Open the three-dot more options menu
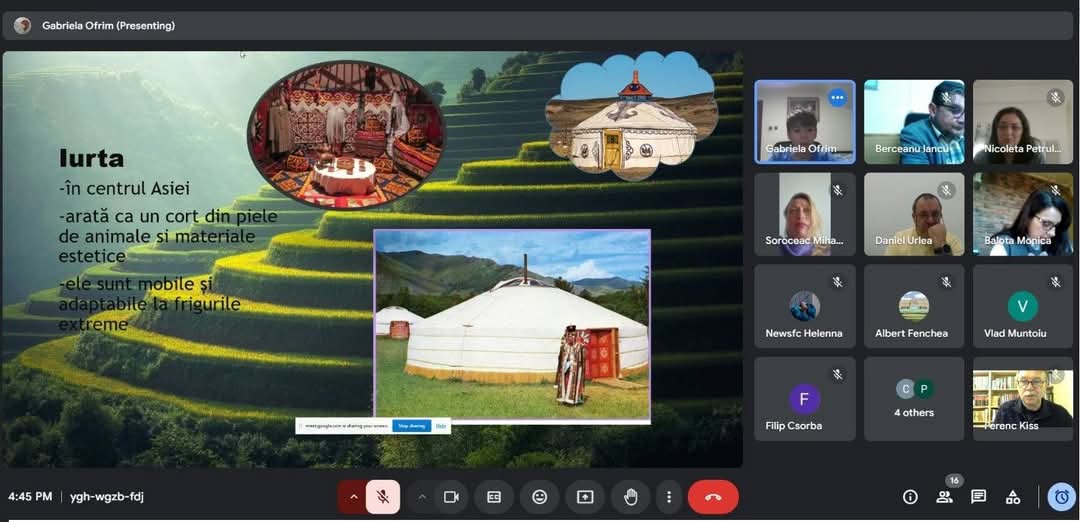Image resolution: width=1080 pixels, height=522 pixels. (x=669, y=497)
